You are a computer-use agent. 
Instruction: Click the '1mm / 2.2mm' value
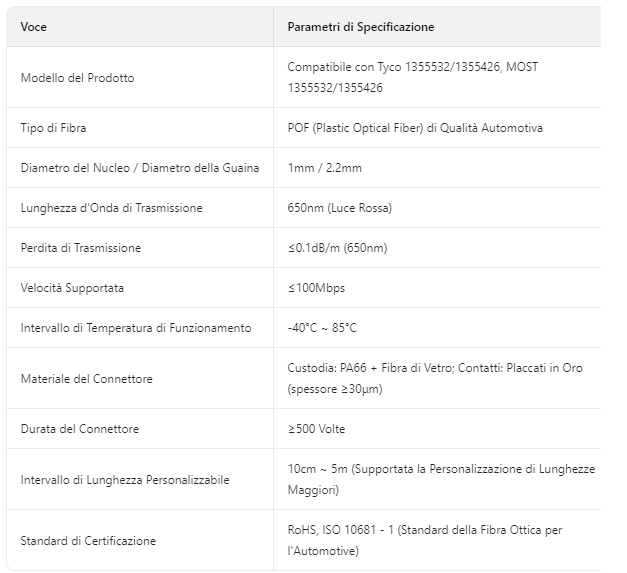point(324,168)
